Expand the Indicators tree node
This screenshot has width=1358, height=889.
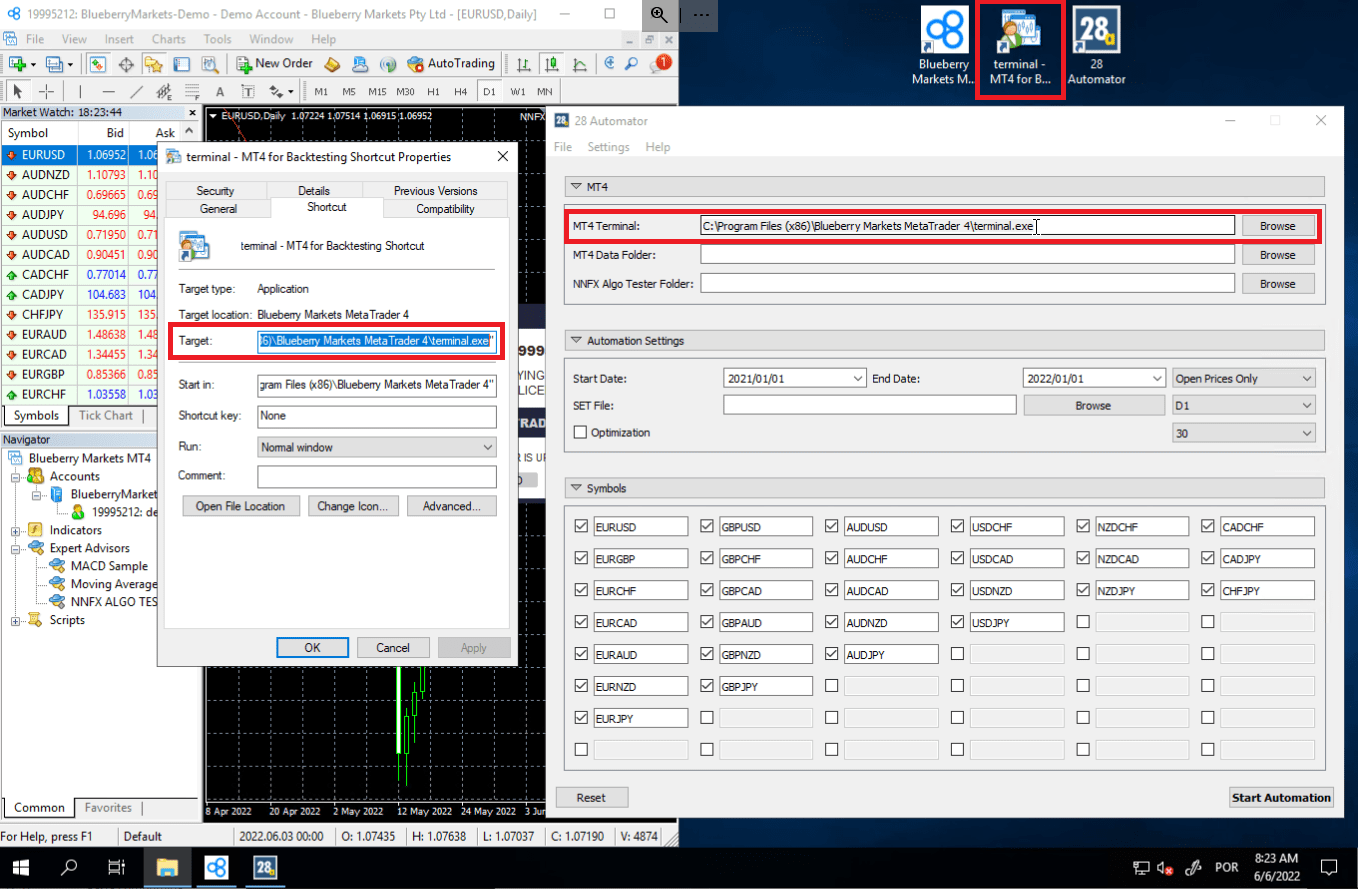click(x=15, y=530)
